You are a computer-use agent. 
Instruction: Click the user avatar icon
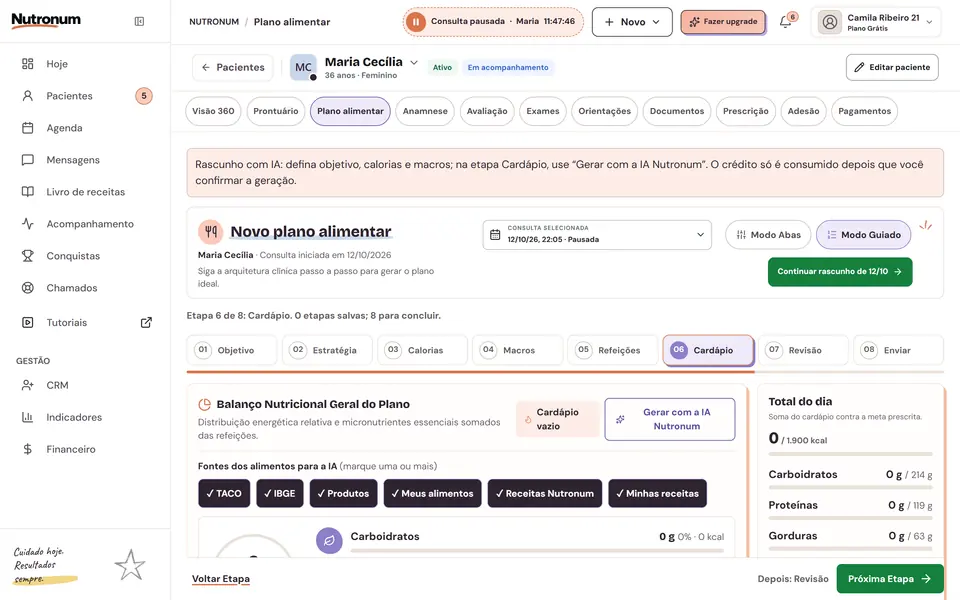click(x=830, y=22)
